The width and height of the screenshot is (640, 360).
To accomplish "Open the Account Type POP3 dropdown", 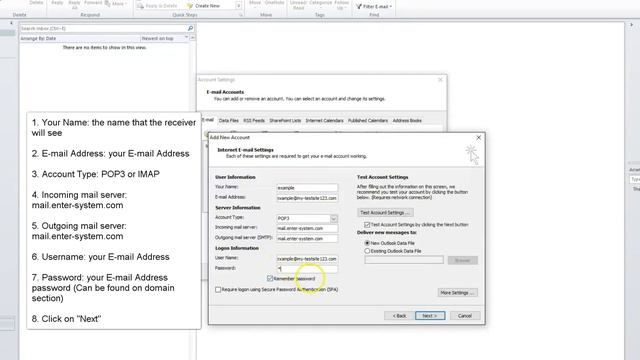I will tap(333, 218).
